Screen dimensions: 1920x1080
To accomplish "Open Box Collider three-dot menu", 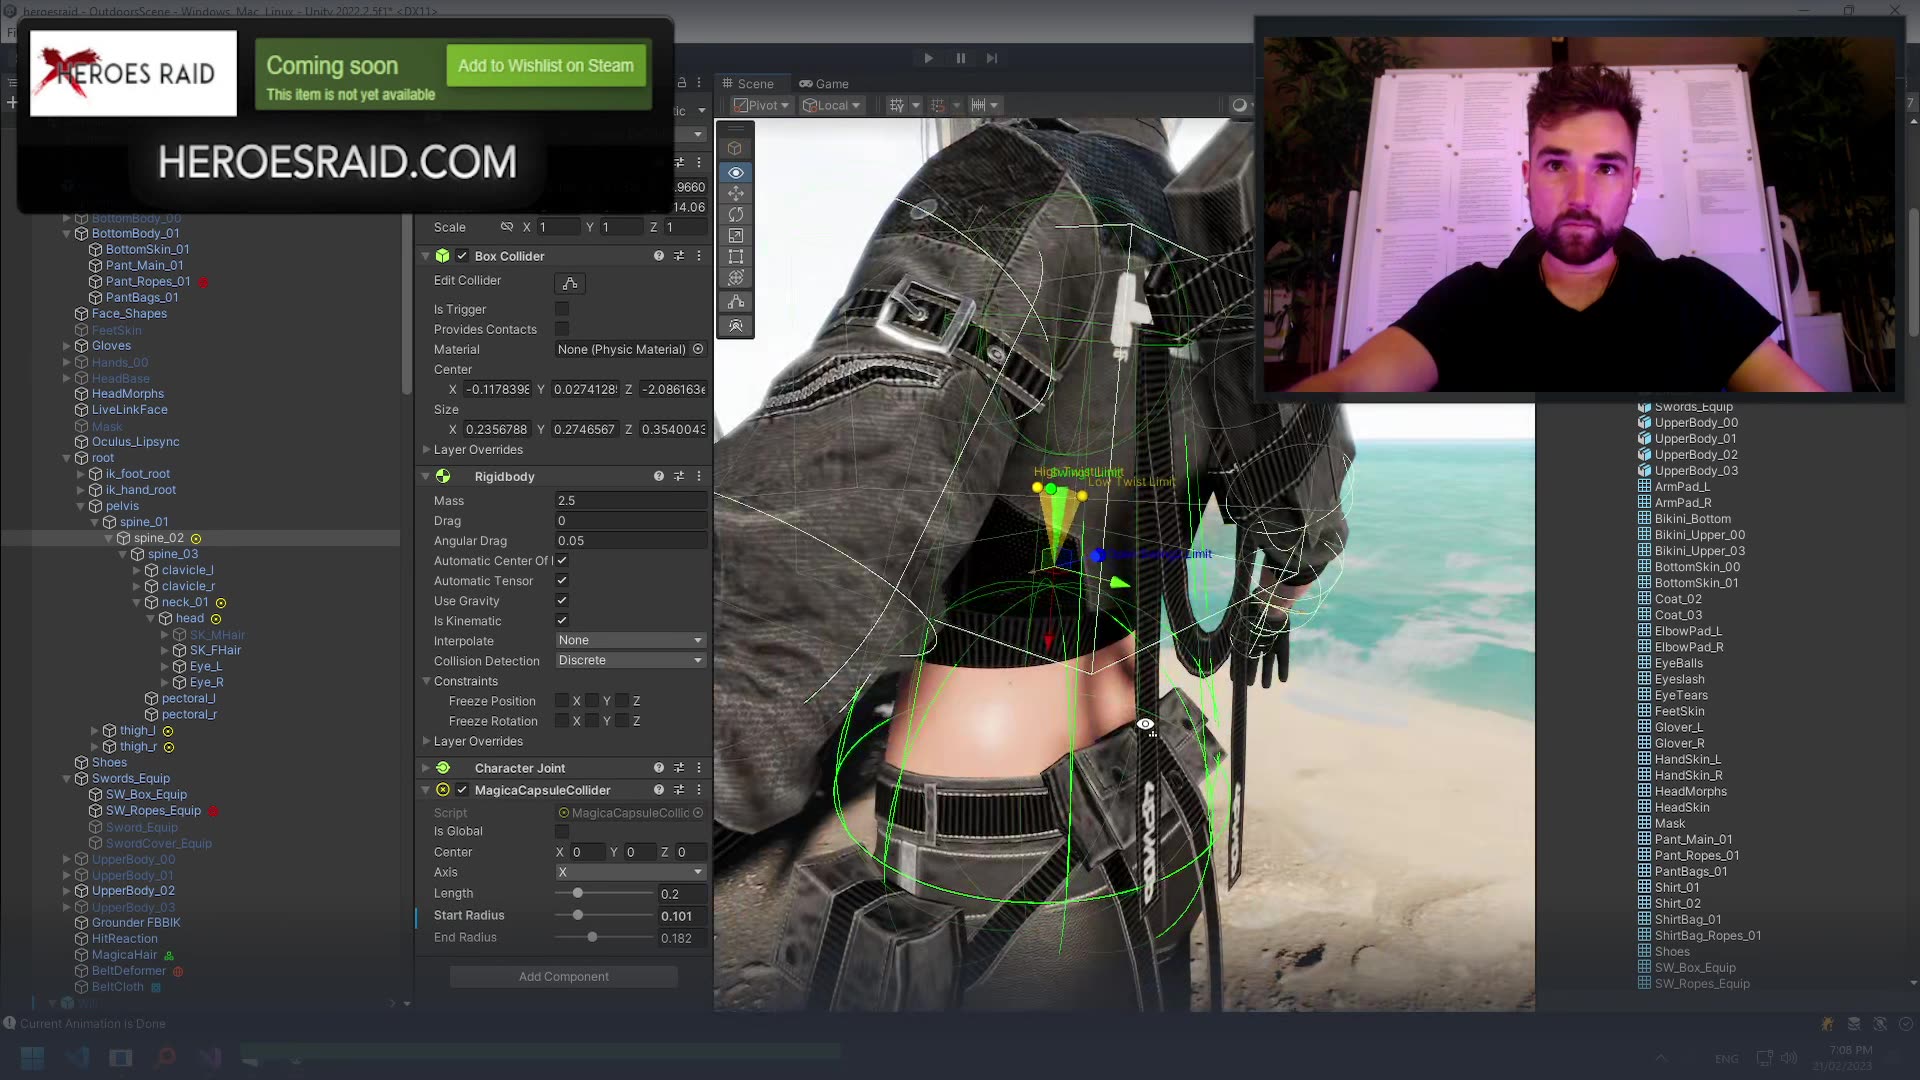I will pyautogui.click(x=699, y=256).
